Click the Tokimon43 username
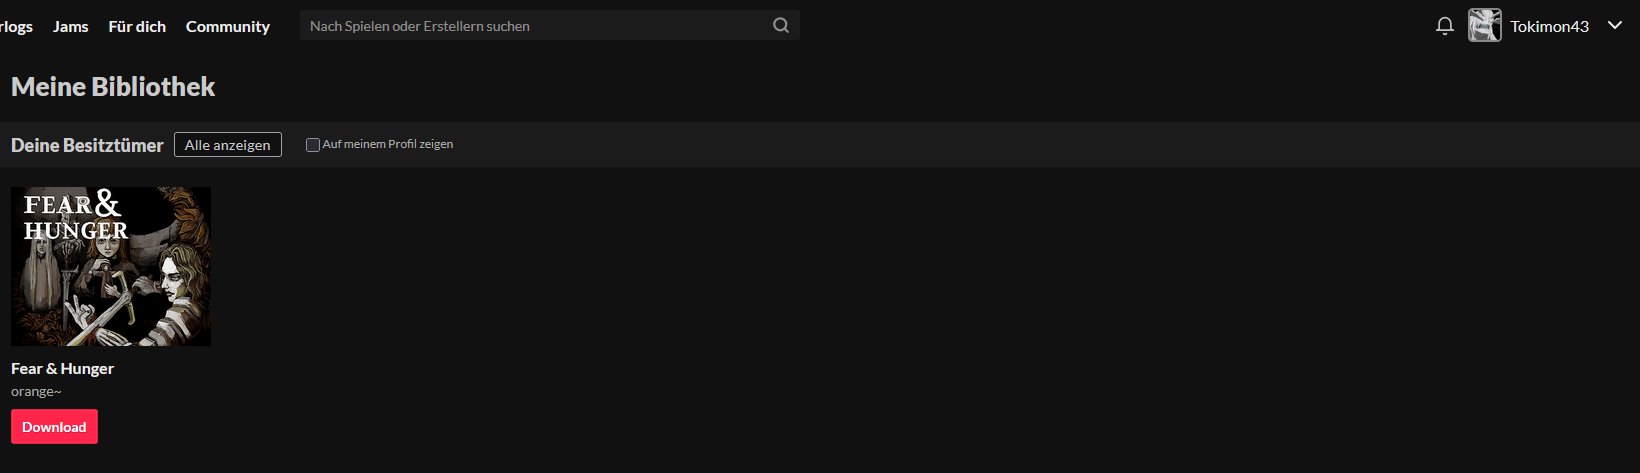 [x=1549, y=26]
